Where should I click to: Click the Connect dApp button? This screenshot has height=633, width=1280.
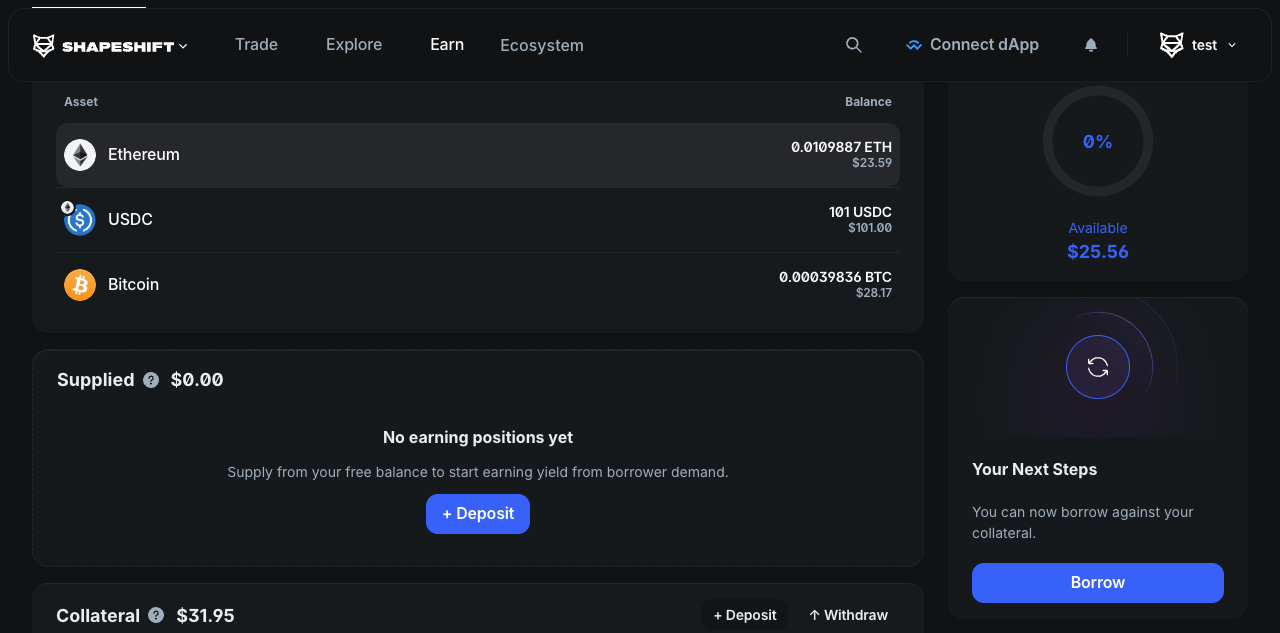point(972,45)
